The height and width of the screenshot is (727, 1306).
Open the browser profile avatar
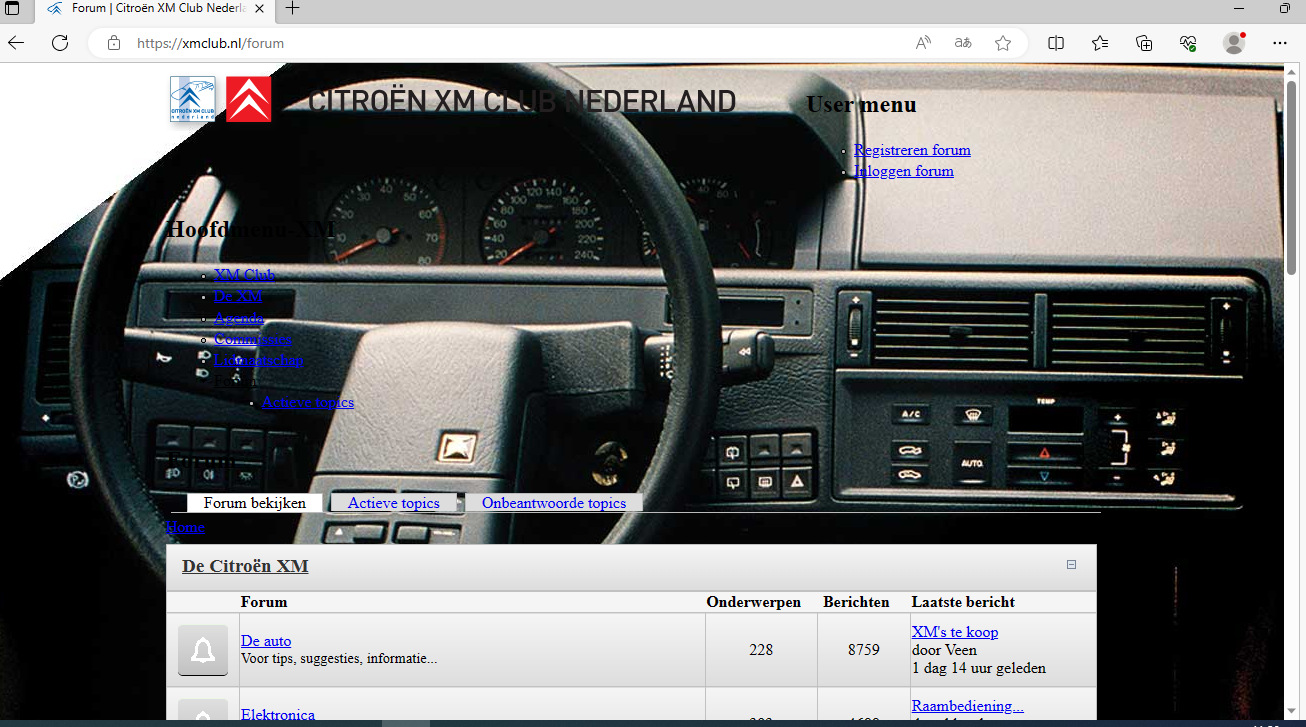(1234, 43)
